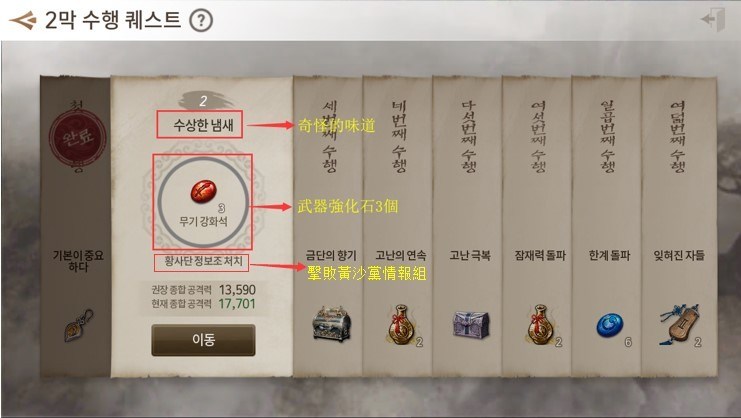Click the 수상한 냄새 quest title
Screen dimensions: 741x418
tap(203, 125)
